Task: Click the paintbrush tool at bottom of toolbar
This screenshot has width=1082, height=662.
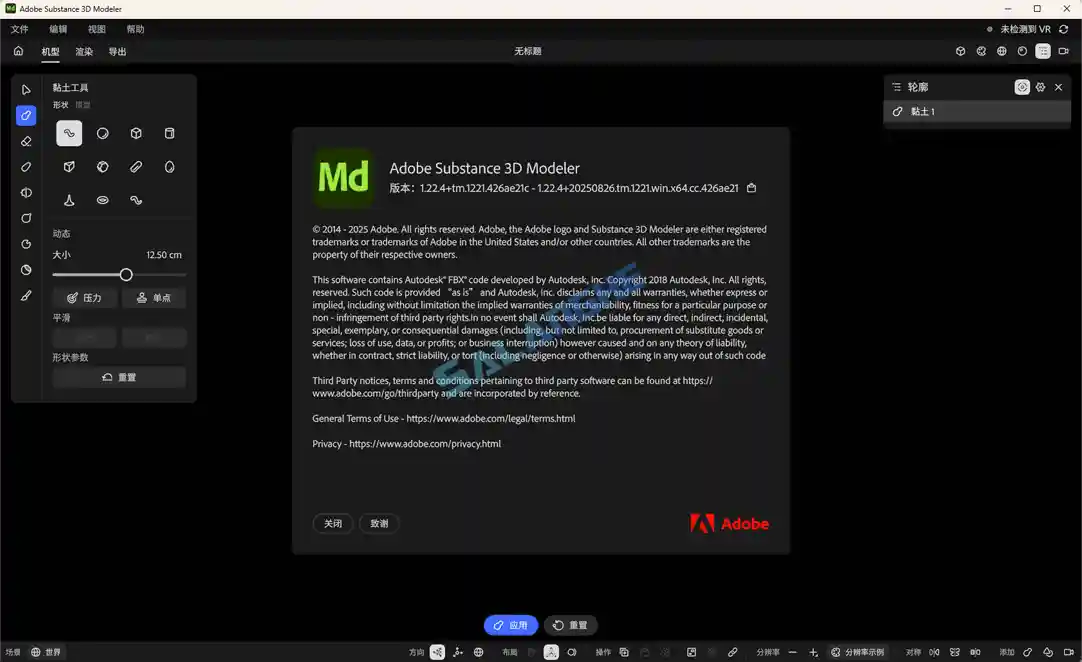Action: pos(24,296)
